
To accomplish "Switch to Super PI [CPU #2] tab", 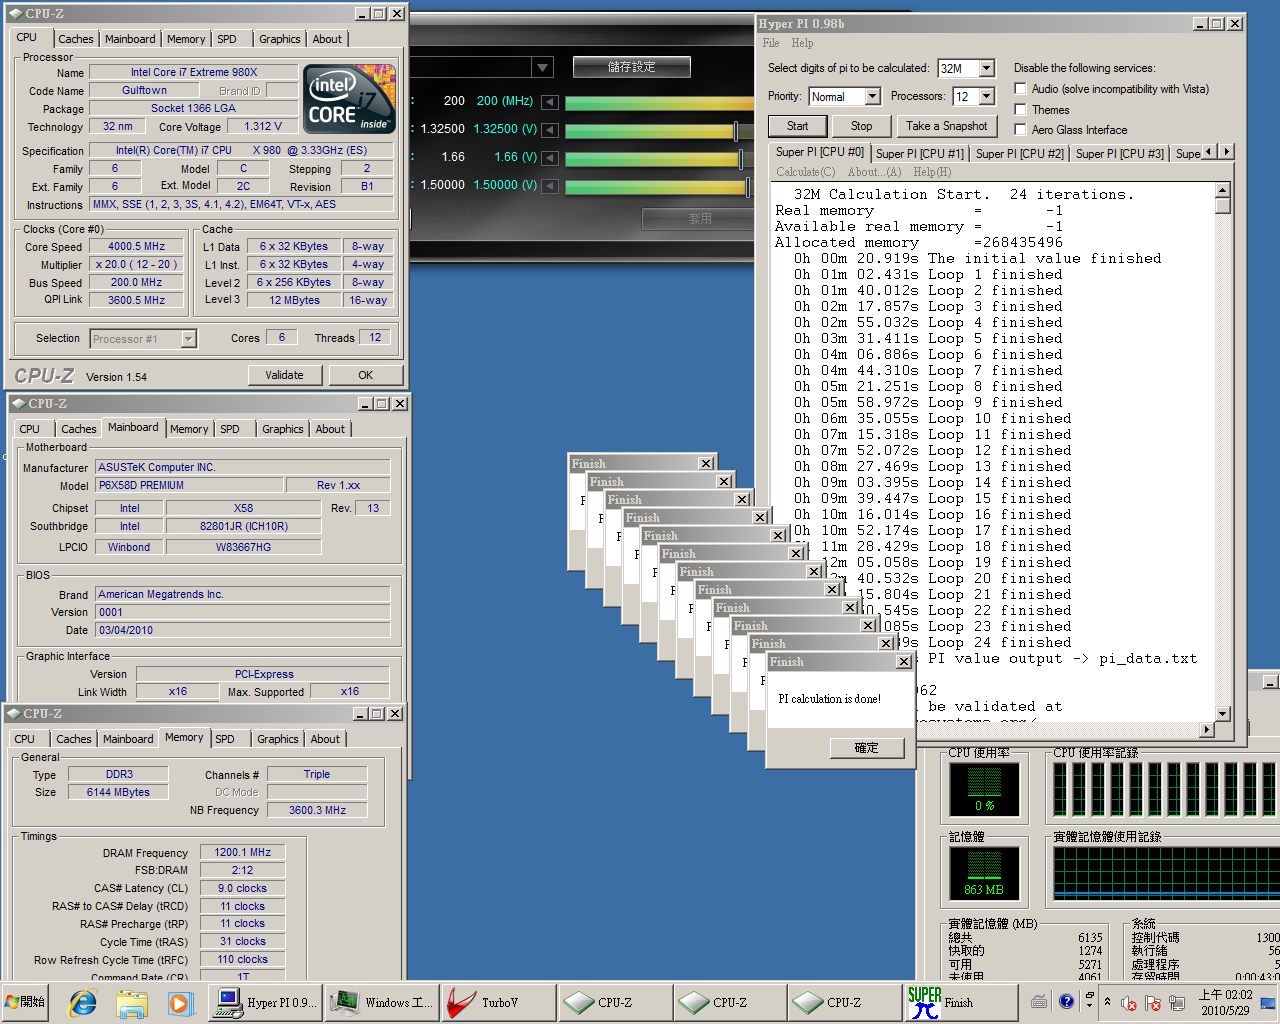I will [1019, 153].
